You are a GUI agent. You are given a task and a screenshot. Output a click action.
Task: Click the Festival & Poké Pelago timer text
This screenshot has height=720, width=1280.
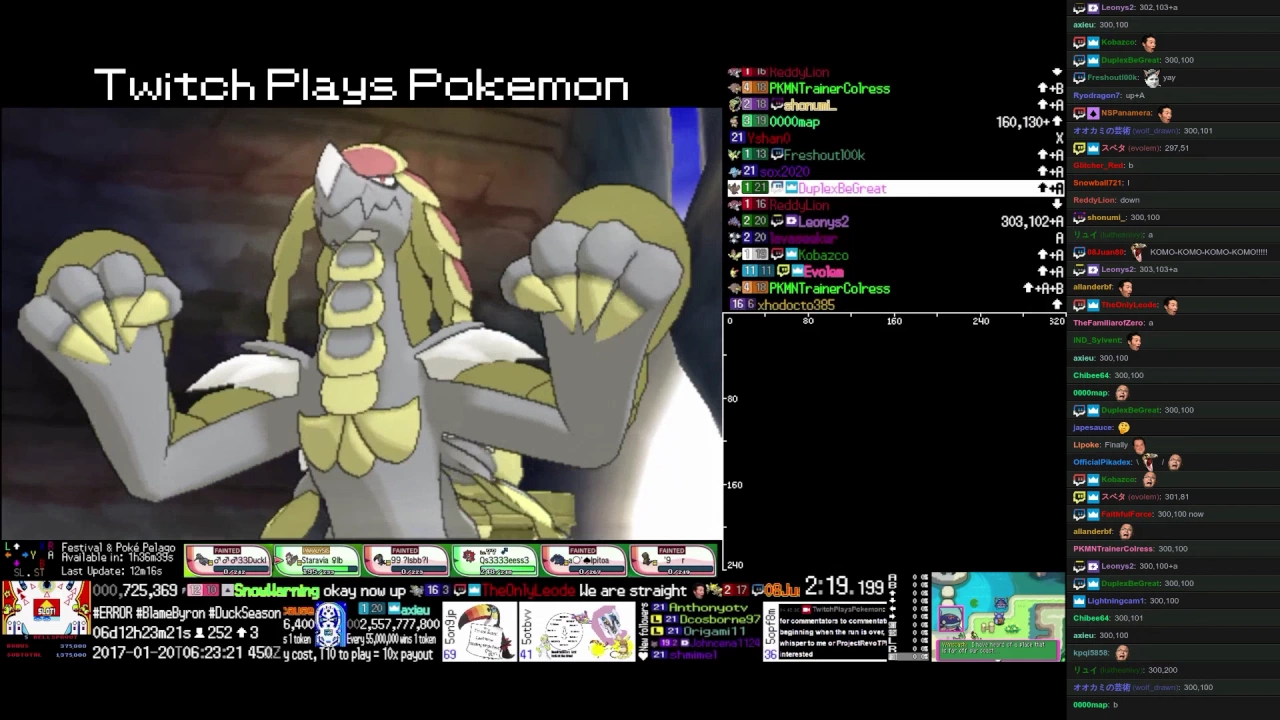pyautogui.click(x=118, y=559)
